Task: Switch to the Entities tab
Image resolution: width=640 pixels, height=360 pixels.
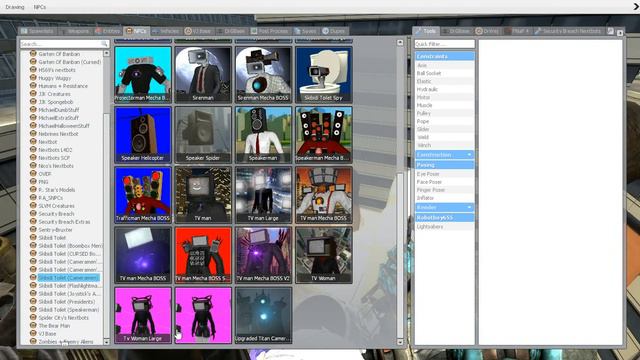Action: 108,31
